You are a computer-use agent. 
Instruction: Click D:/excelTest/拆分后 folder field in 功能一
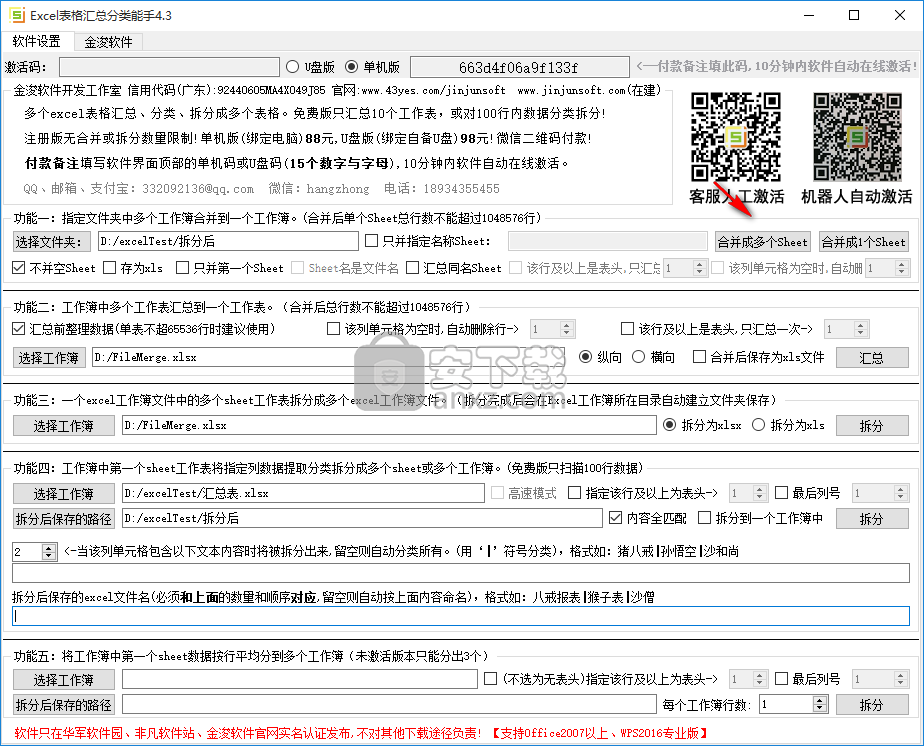(x=228, y=241)
